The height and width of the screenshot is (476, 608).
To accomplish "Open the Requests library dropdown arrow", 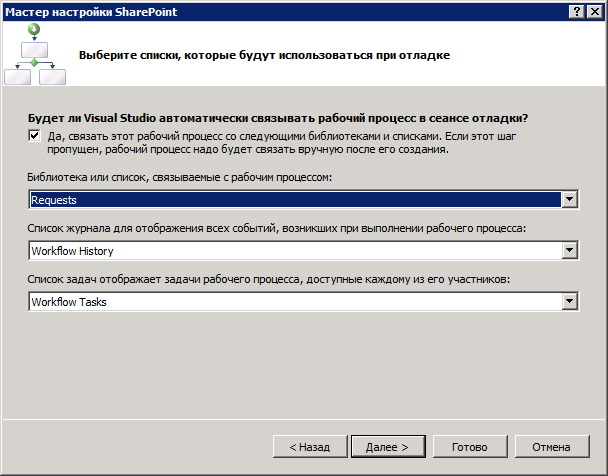I will pos(569,200).
